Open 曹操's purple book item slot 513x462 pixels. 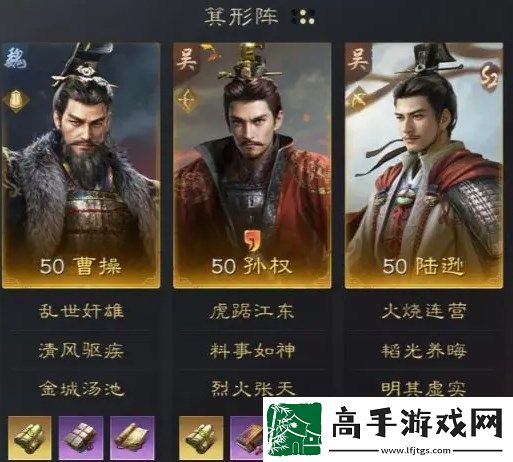point(81,438)
